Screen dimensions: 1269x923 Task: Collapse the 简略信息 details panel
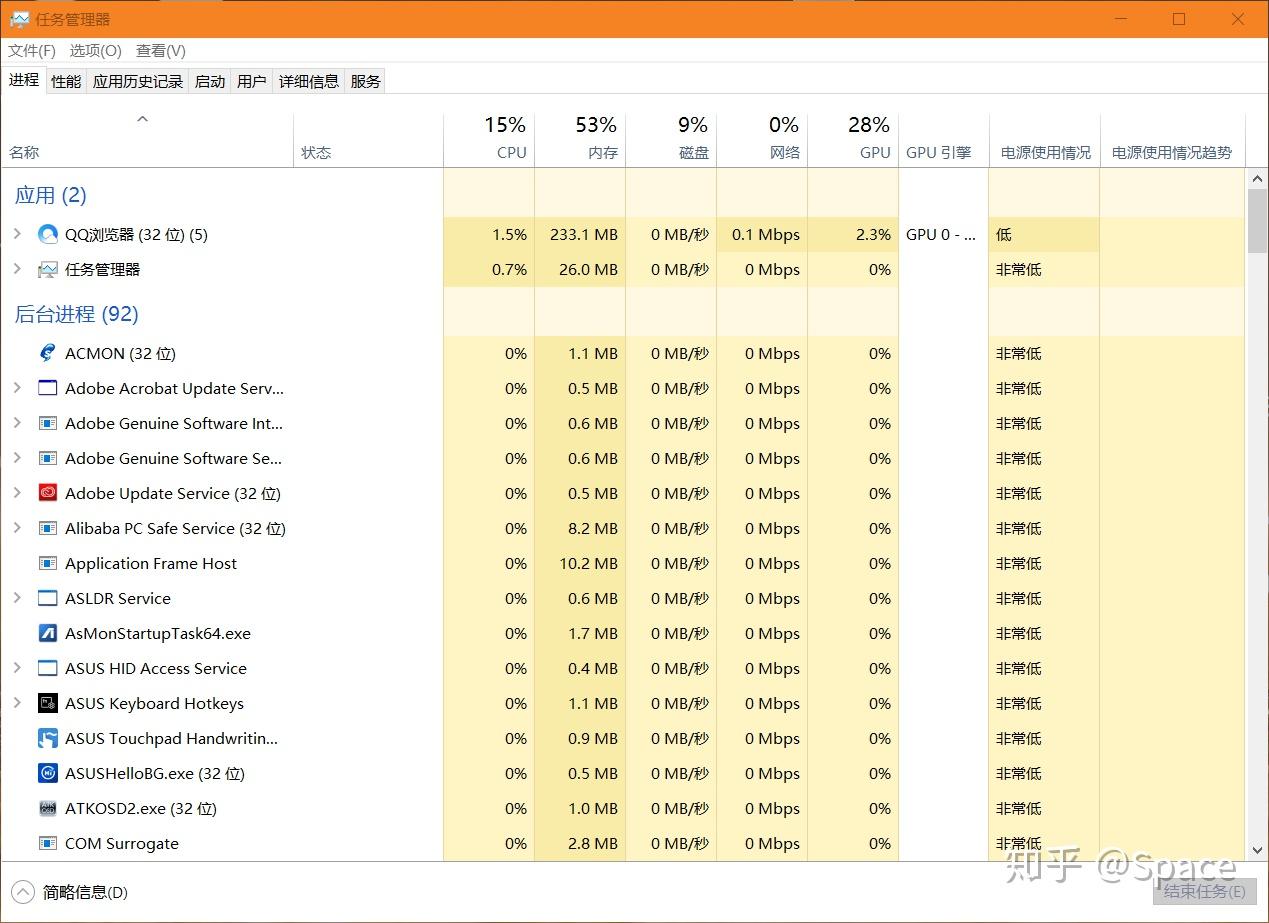21,892
